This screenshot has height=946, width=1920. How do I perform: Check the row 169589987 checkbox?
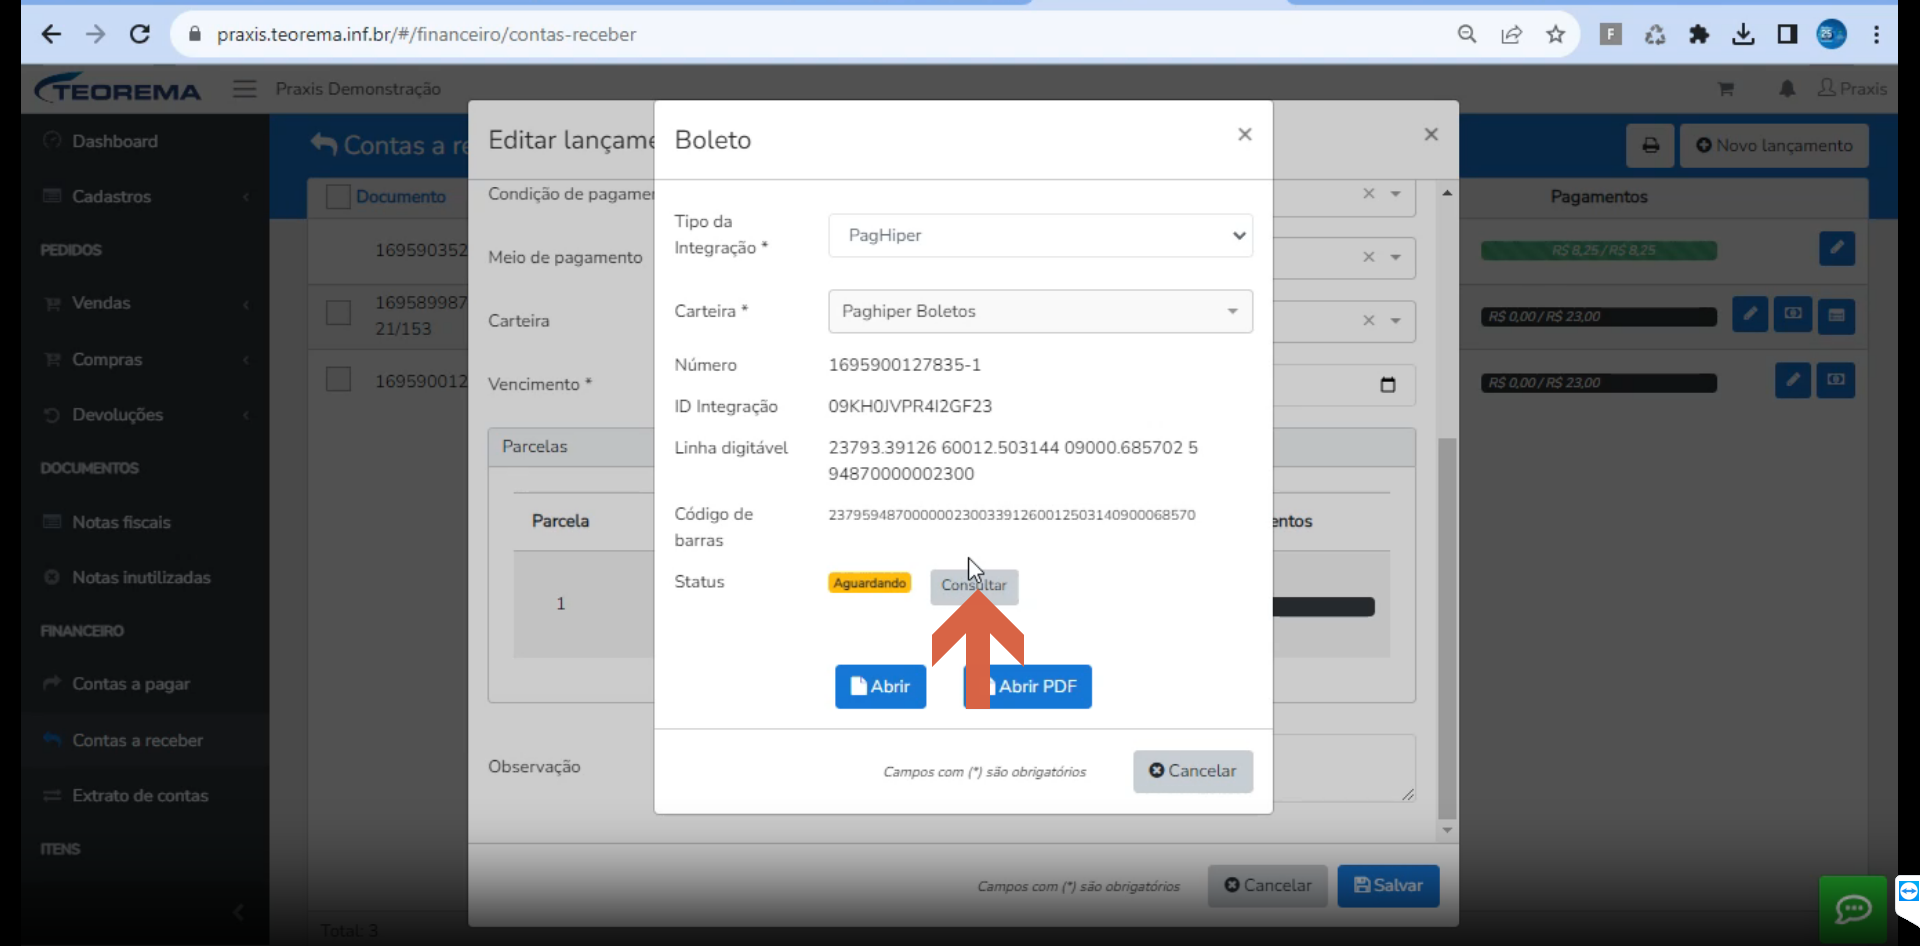[x=338, y=313]
